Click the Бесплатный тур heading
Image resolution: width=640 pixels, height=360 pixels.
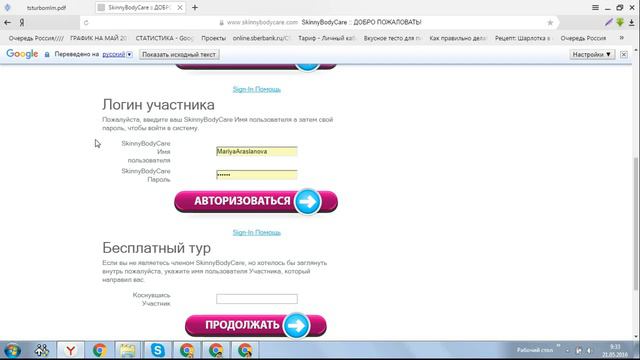point(157,248)
